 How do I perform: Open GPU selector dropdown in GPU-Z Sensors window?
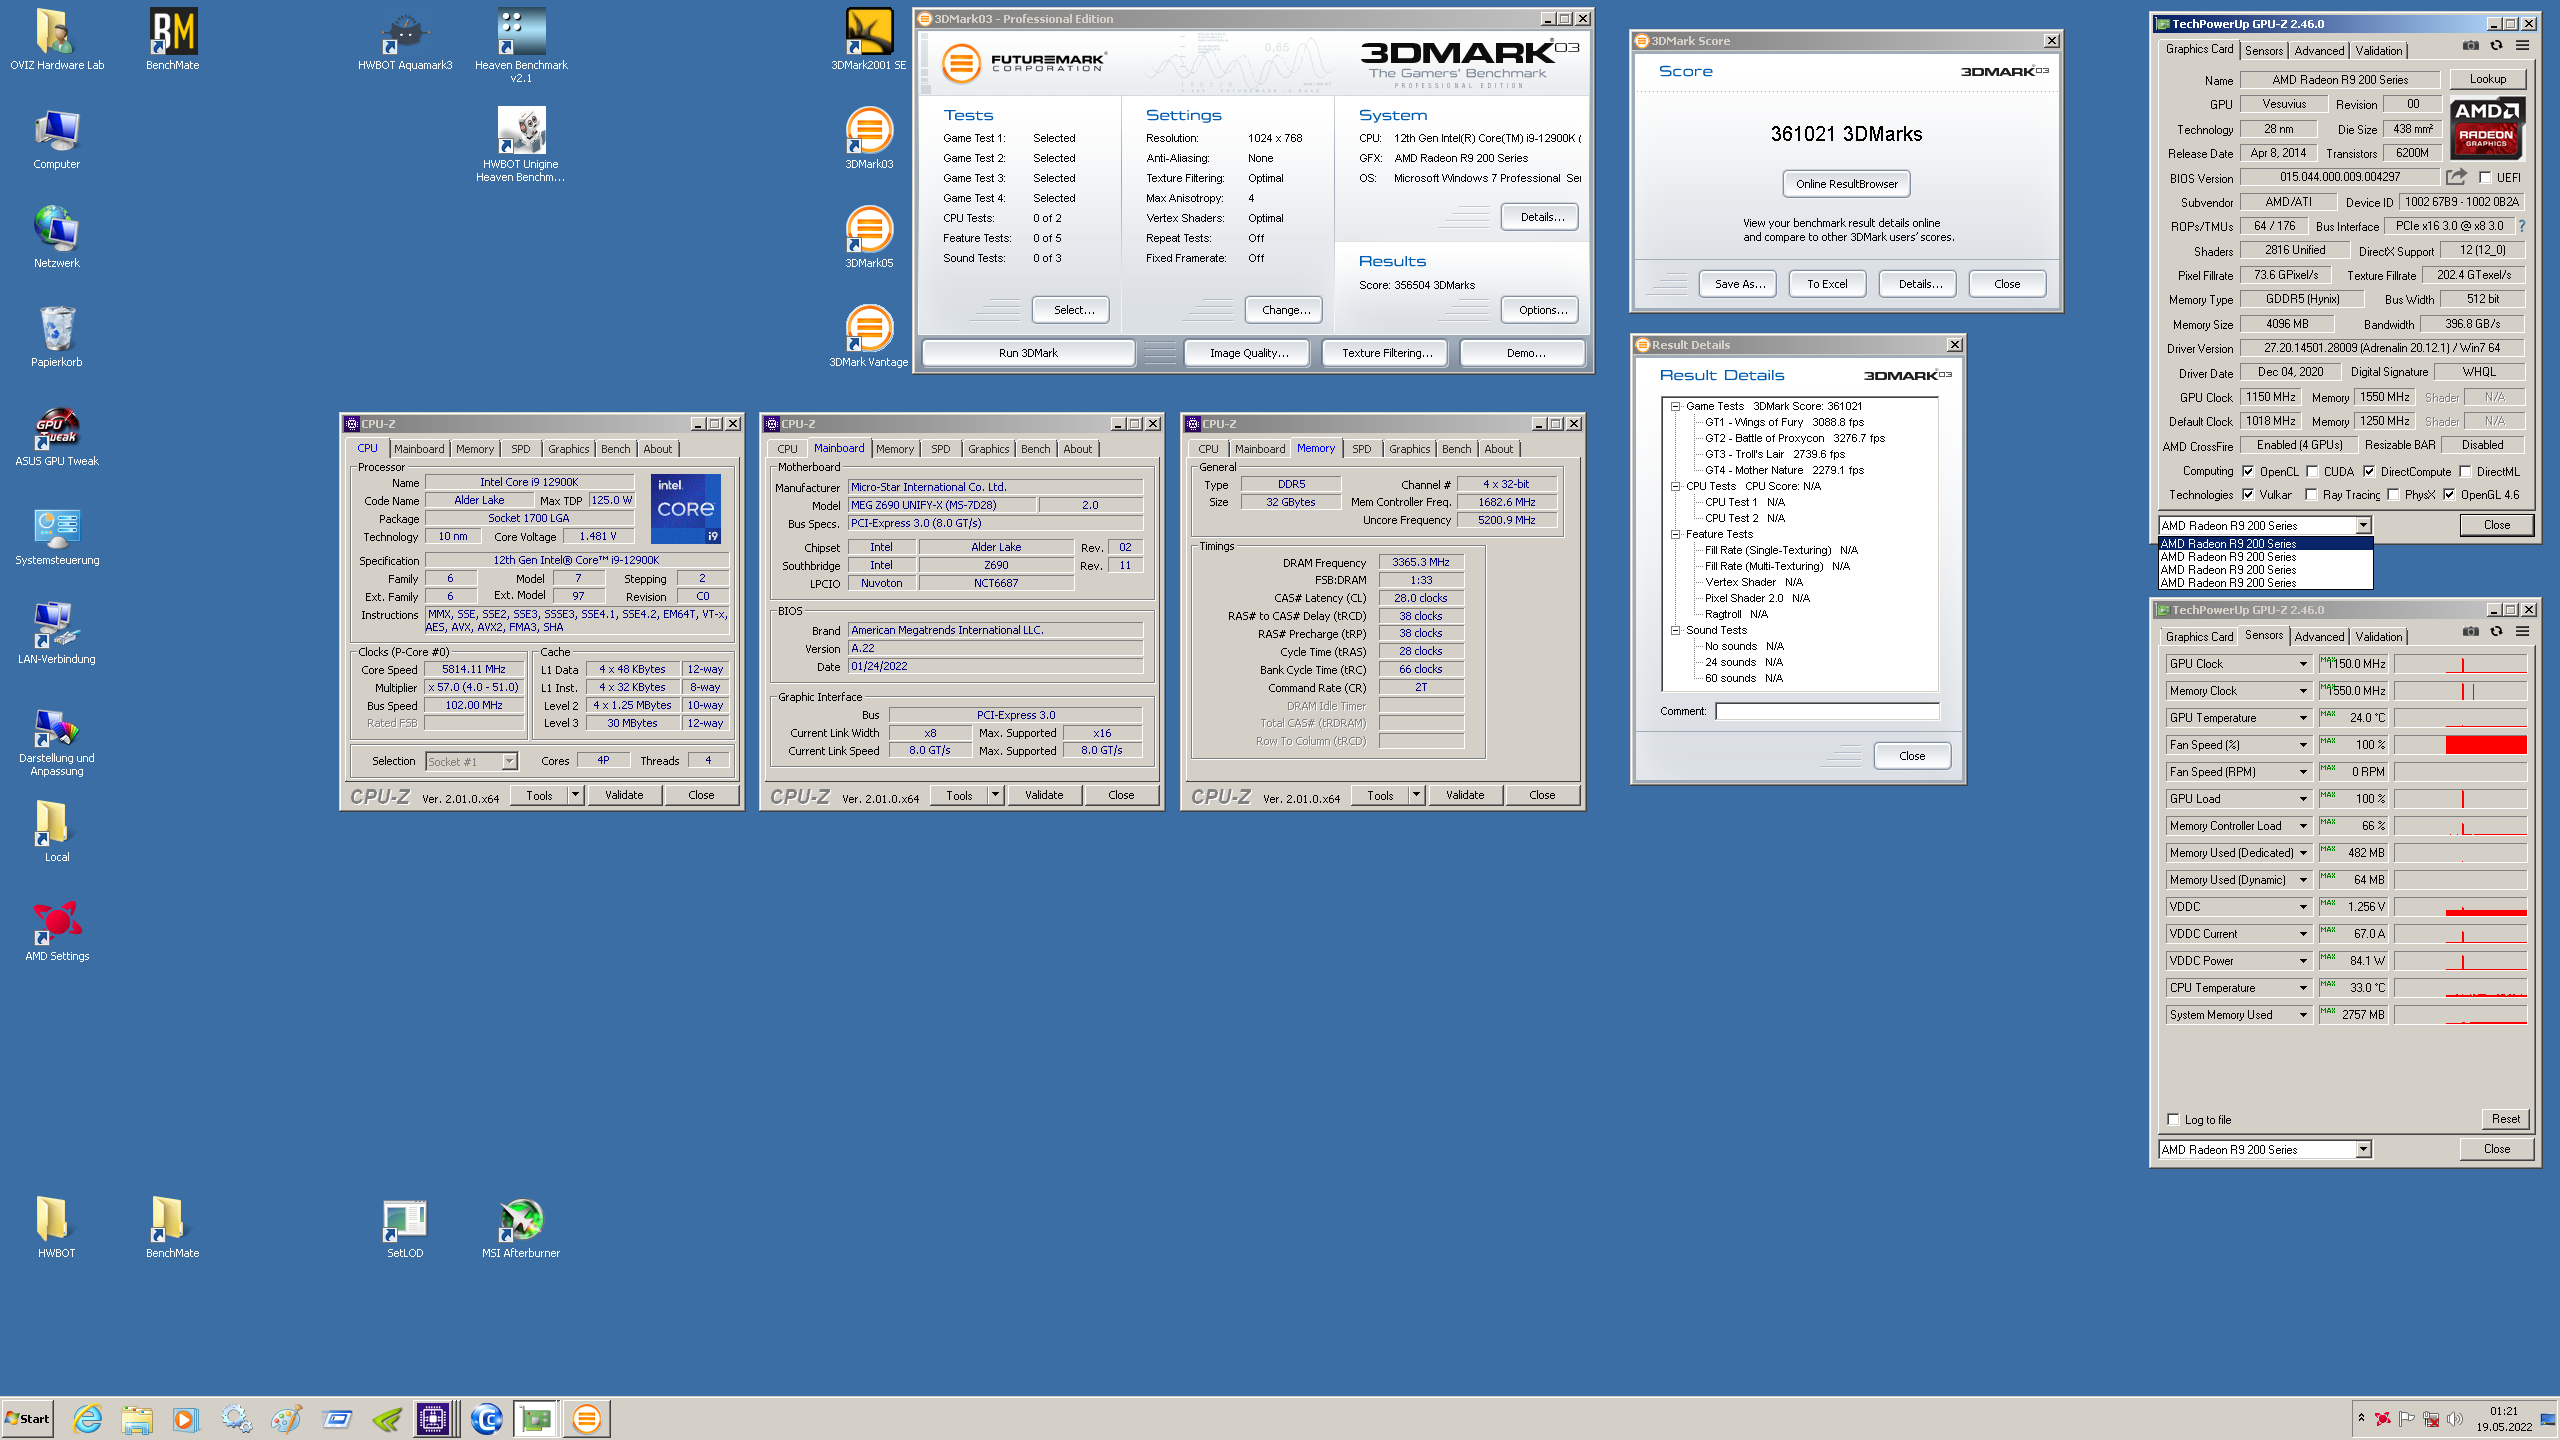(2363, 1150)
